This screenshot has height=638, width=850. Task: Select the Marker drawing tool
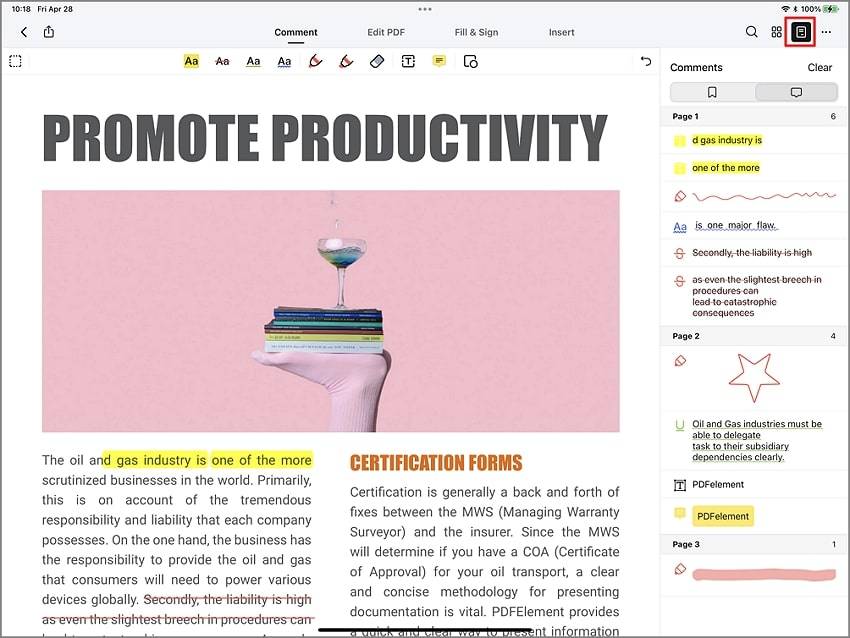(x=346, y=61)
